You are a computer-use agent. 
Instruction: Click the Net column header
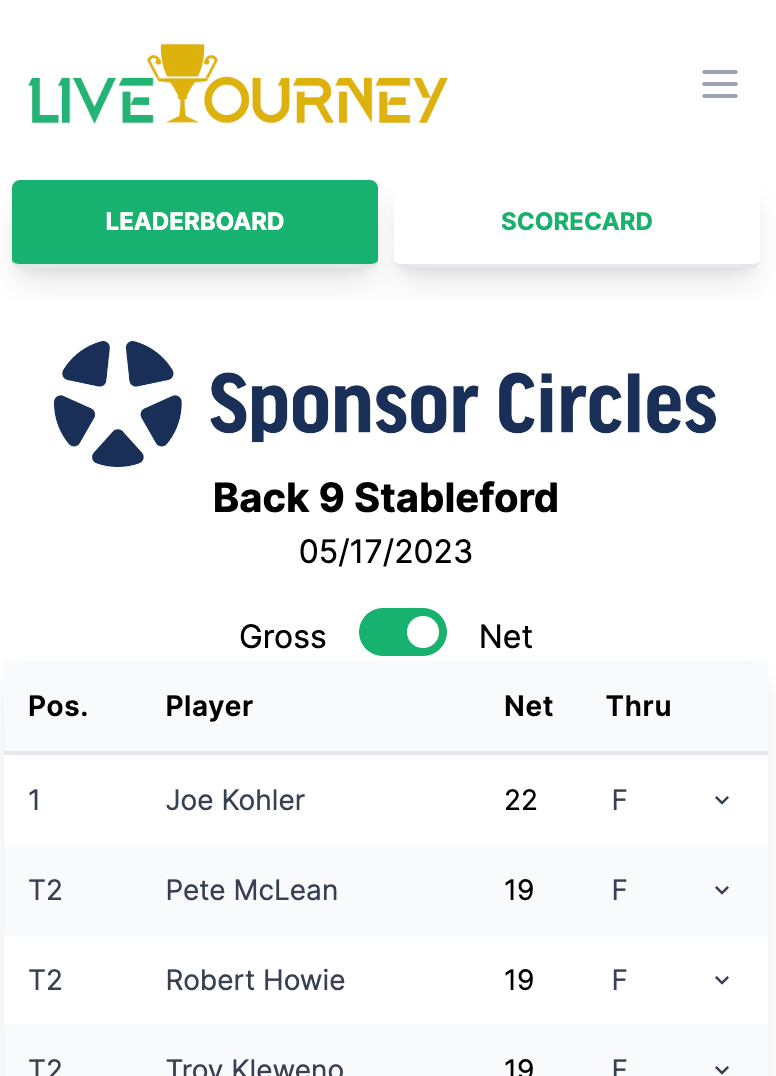tap(528, 706)
